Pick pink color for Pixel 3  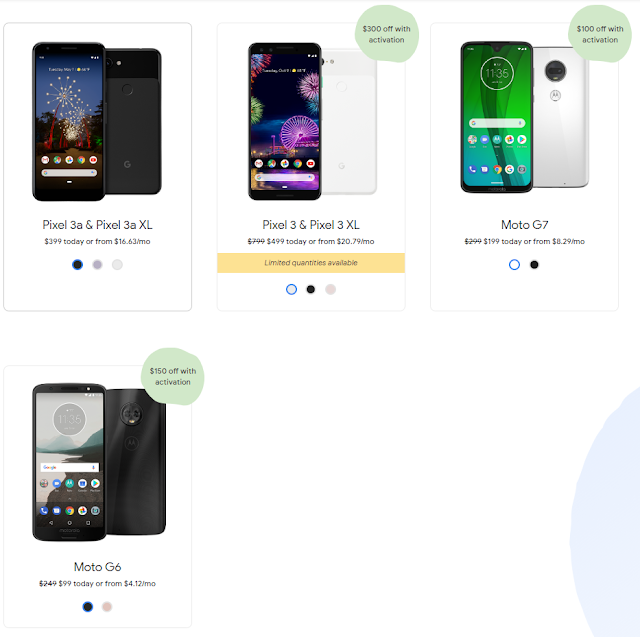pos(331,289)
